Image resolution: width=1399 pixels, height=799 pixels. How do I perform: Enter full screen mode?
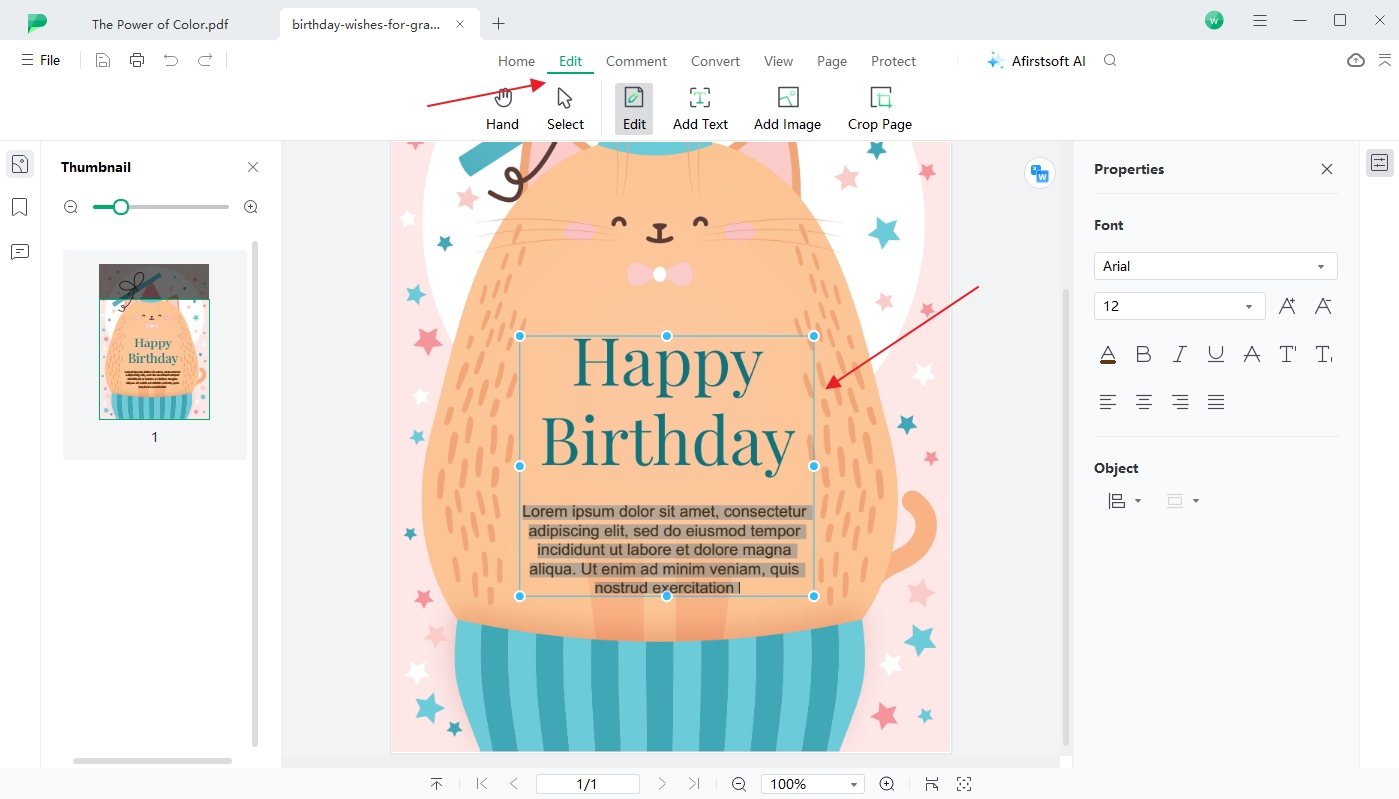pos(964,784)
